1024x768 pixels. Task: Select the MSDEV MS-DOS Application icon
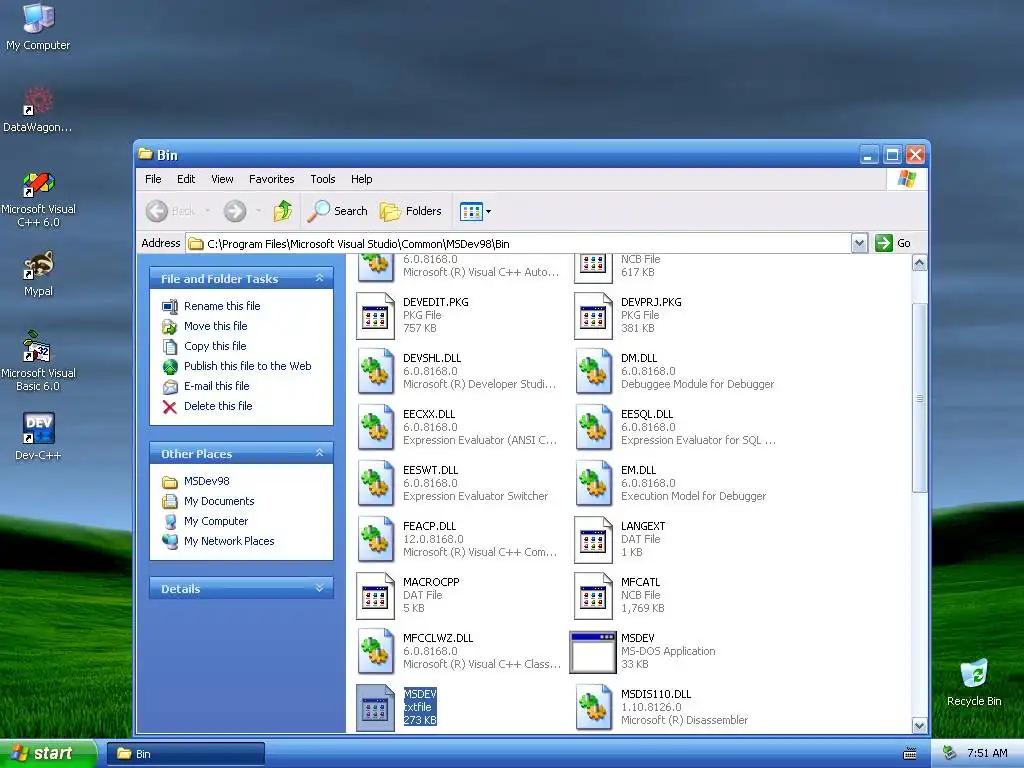[593, 652]
